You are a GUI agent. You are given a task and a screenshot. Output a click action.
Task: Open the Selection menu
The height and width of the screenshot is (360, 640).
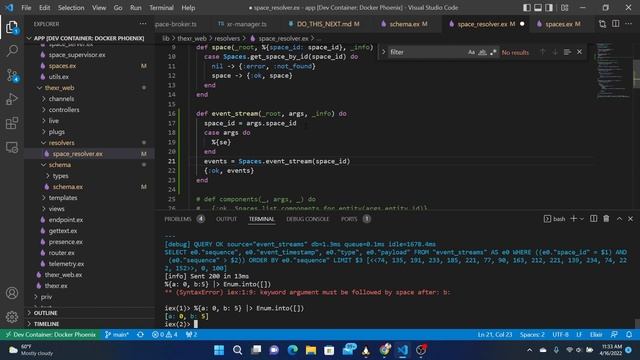click(x=71, y=8)
